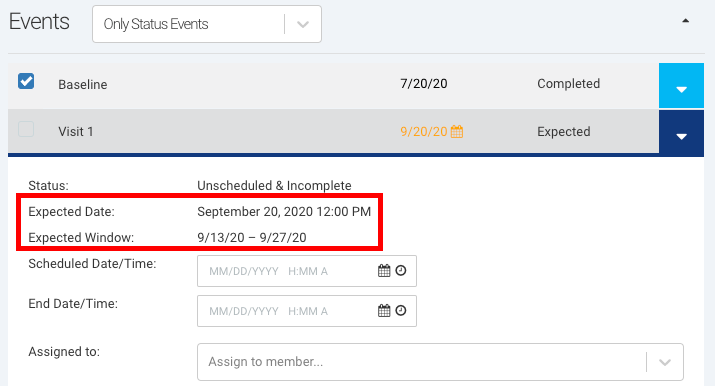Open calendar picker for Scheduled Date/Time
Image resolution: width=717 pixels, height=386 pixels.
[384, 271]
